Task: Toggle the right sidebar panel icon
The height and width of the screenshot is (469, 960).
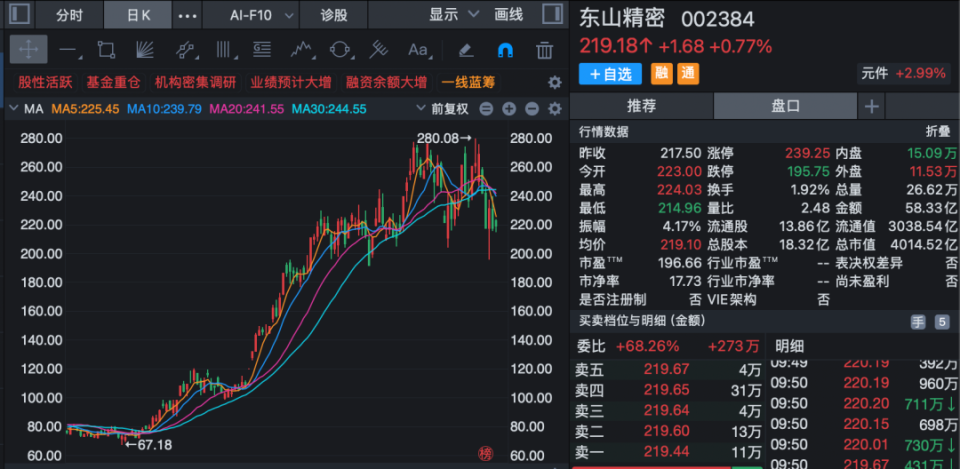Action: (x=552, y=15)
